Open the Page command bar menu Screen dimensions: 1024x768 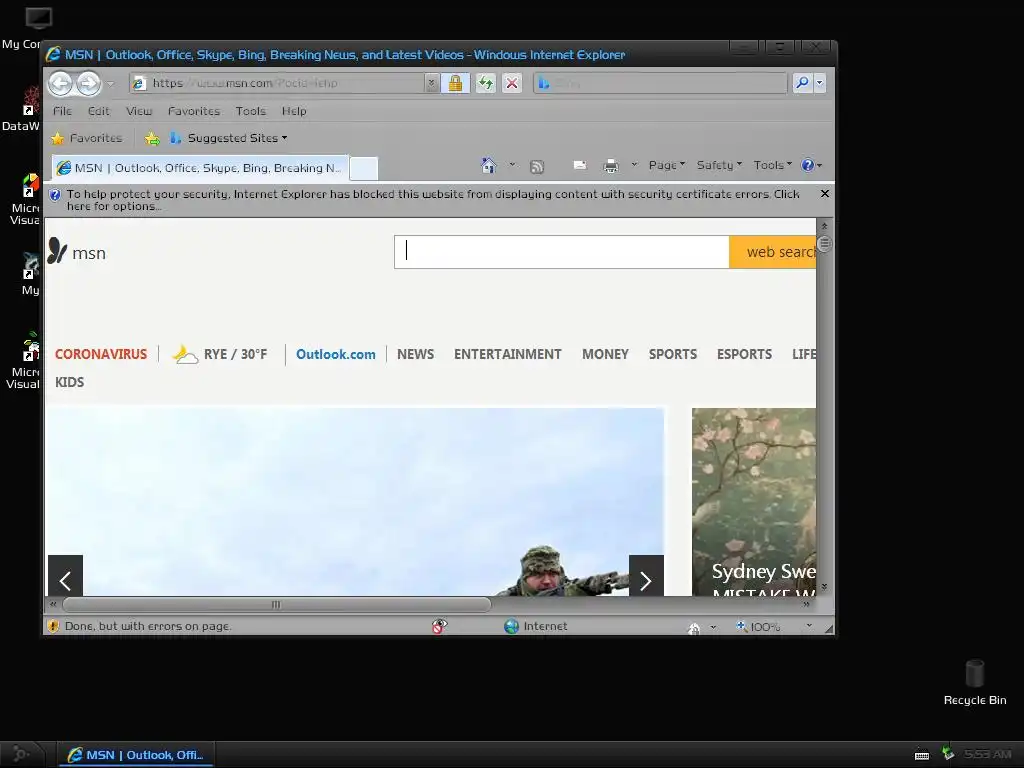click(x=667, y=165)
